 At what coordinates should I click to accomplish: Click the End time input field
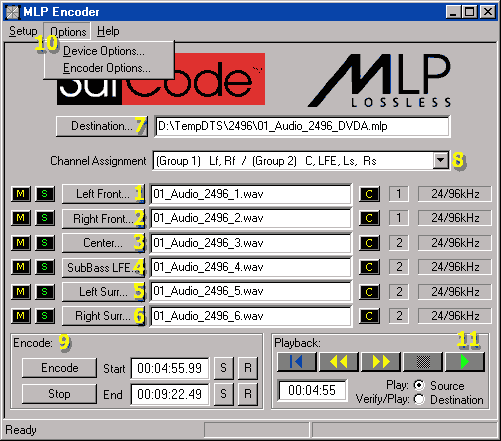170,394
